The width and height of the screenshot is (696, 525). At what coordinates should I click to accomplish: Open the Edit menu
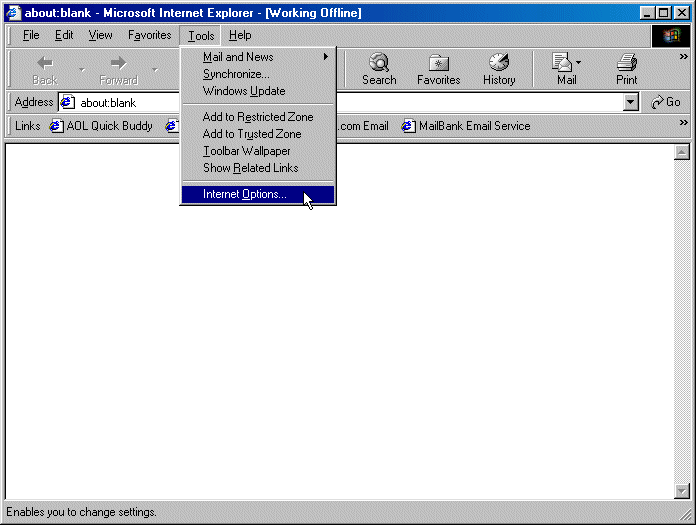64,35
